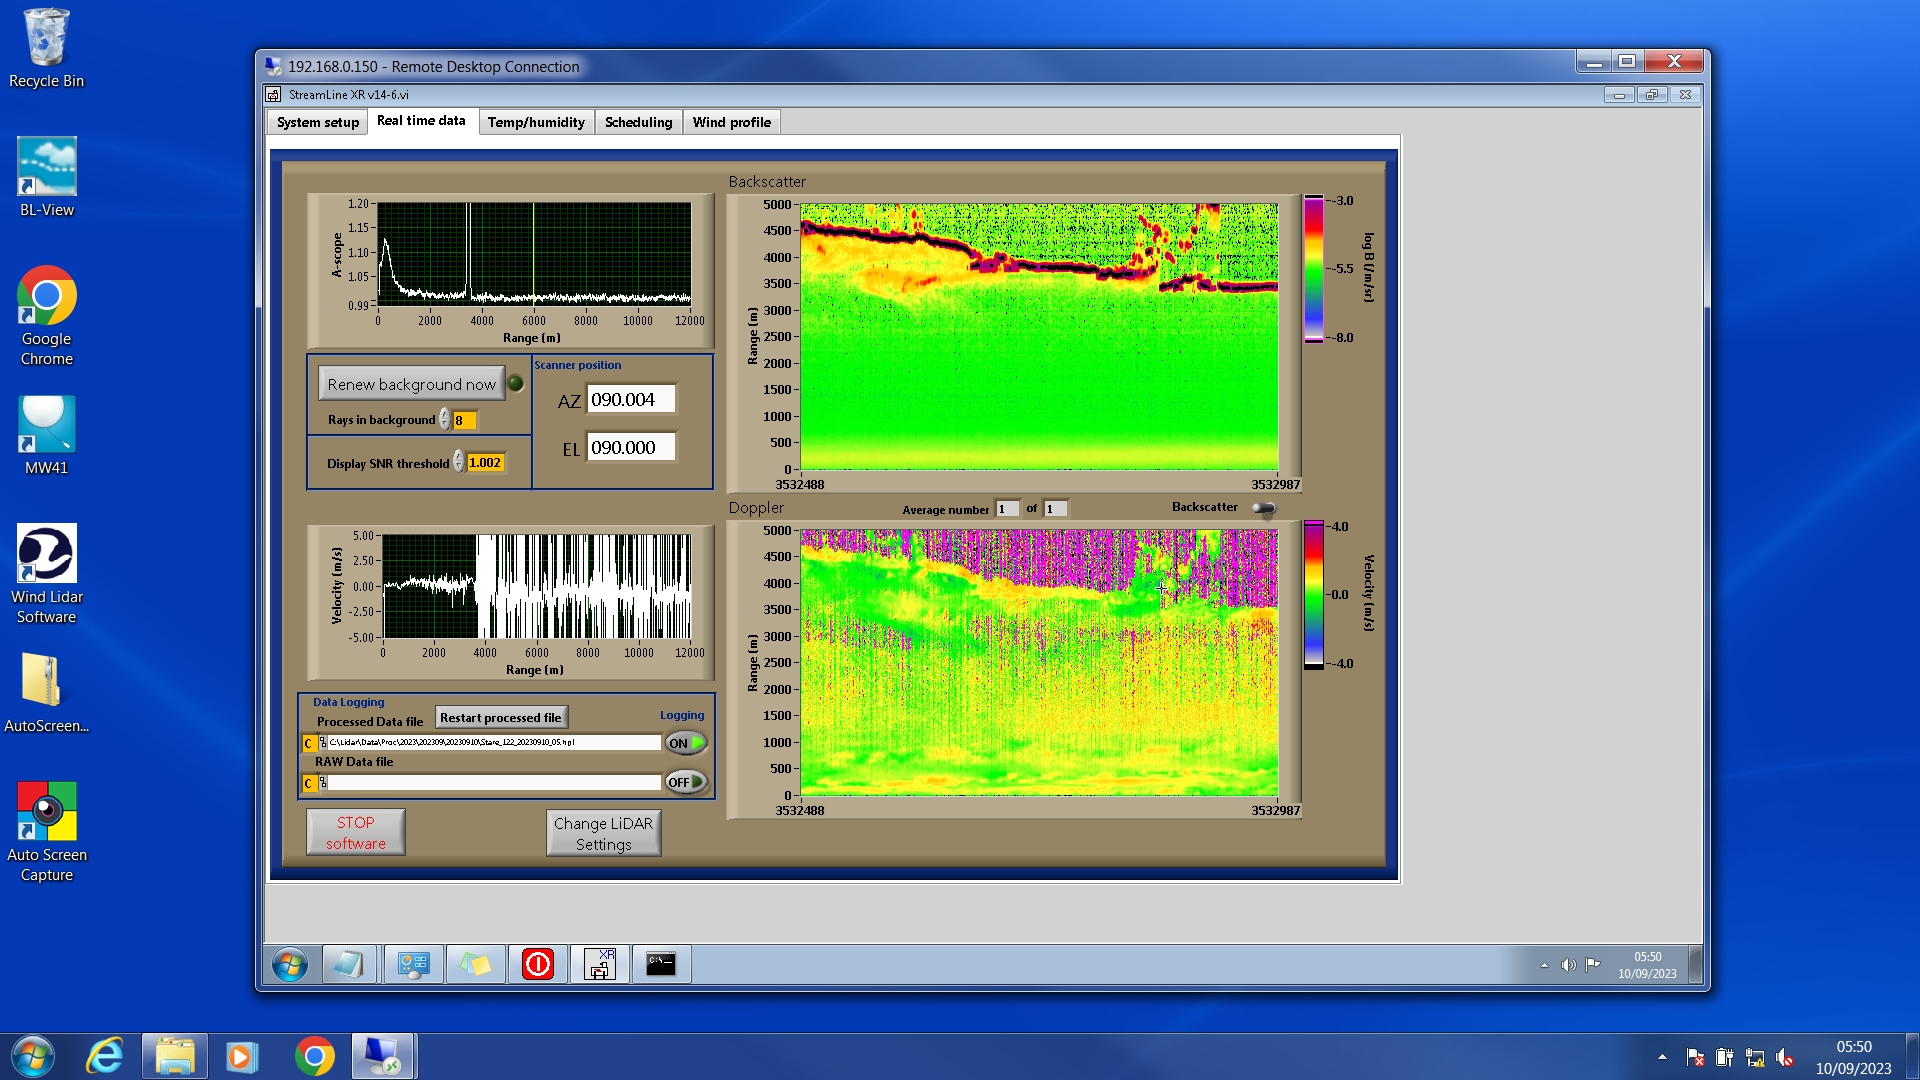Click the AZ scanner position field

pos(630,400)
